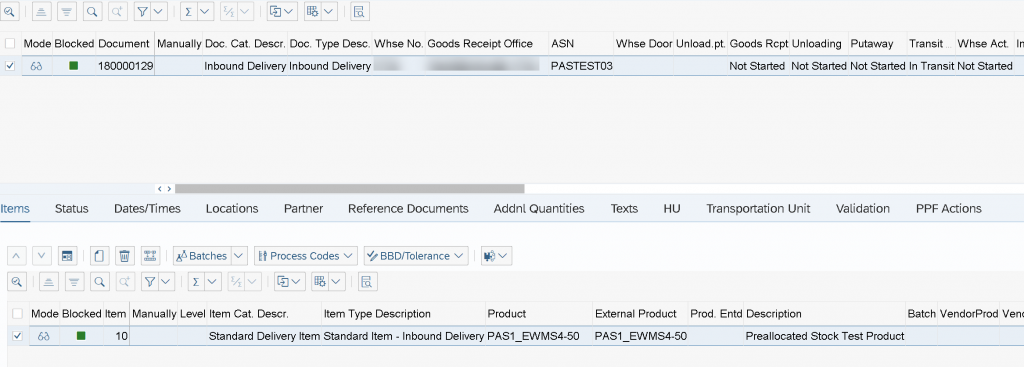Click Choose Layout icon in items grid toolbar

(x=320, y=281)
